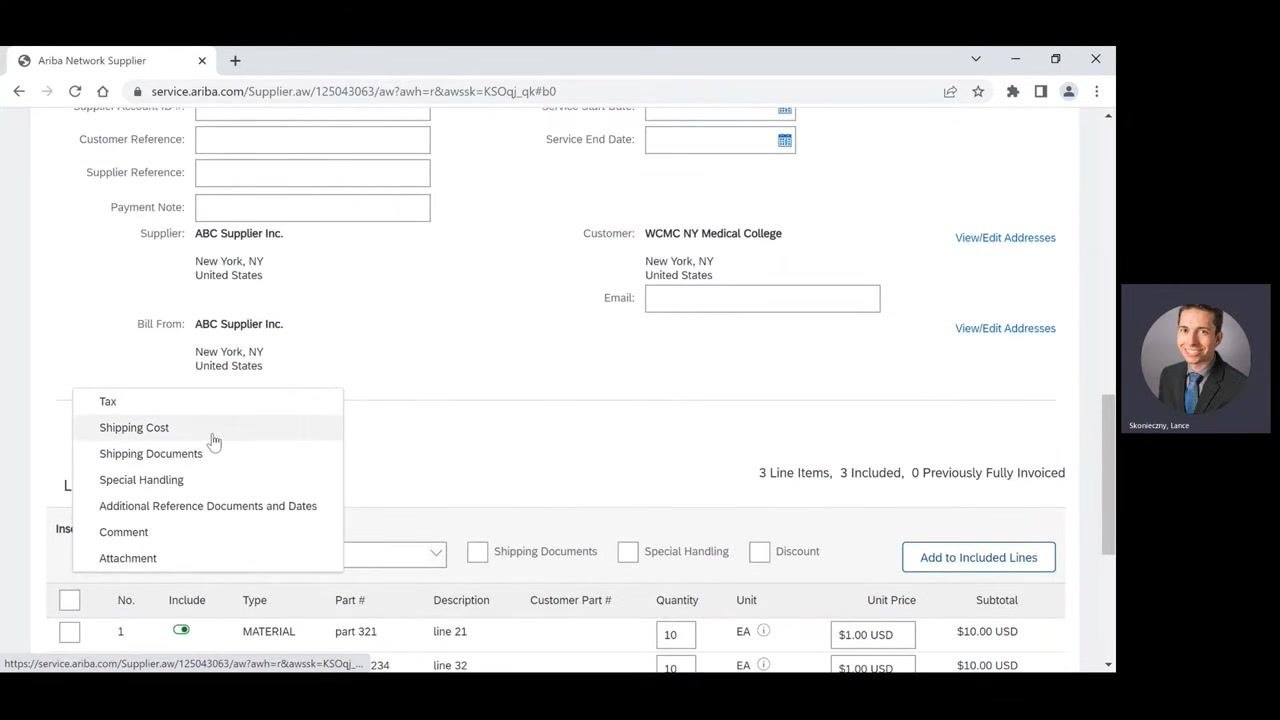Click the browser back arrow
Image resolution: width=1280 pixels, height=720 pixels.
click(x=19, y=91)
